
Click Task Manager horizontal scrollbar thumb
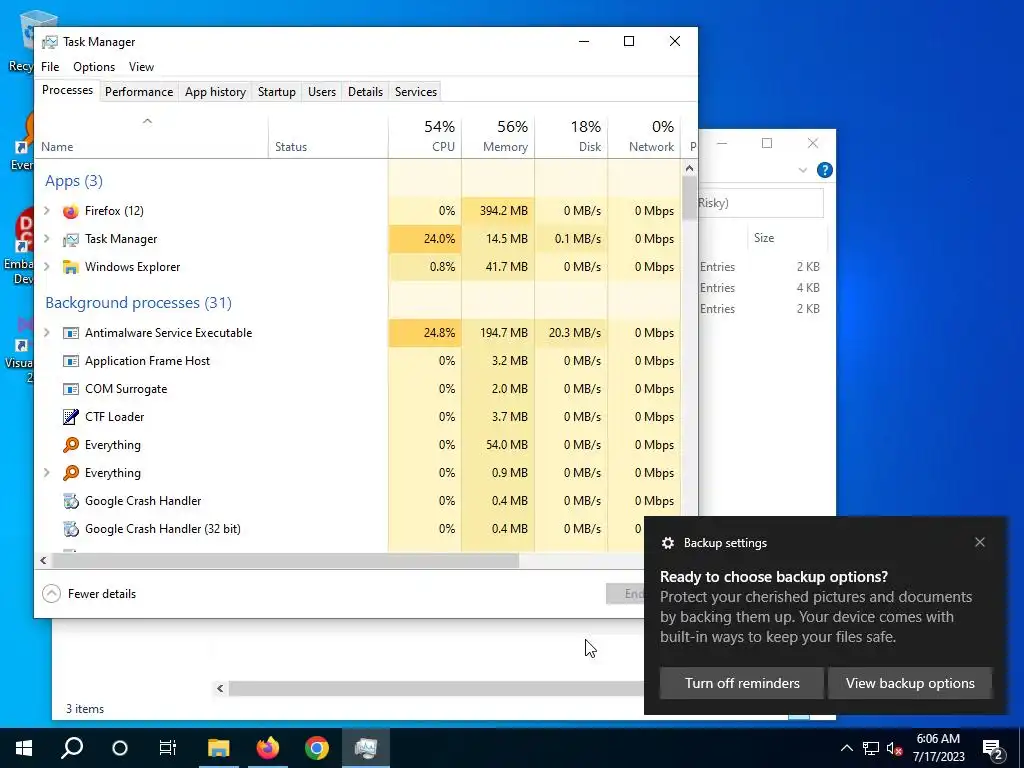(285, 560)
